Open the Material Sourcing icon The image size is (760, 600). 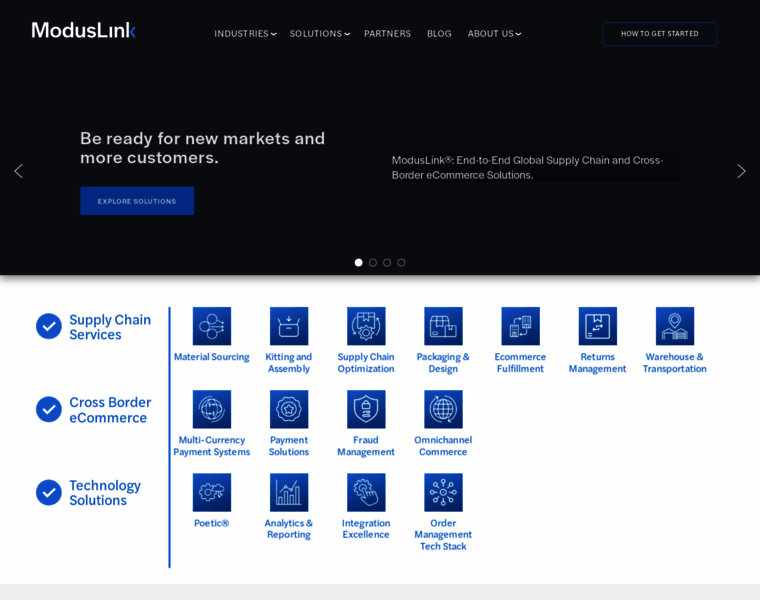212,326
